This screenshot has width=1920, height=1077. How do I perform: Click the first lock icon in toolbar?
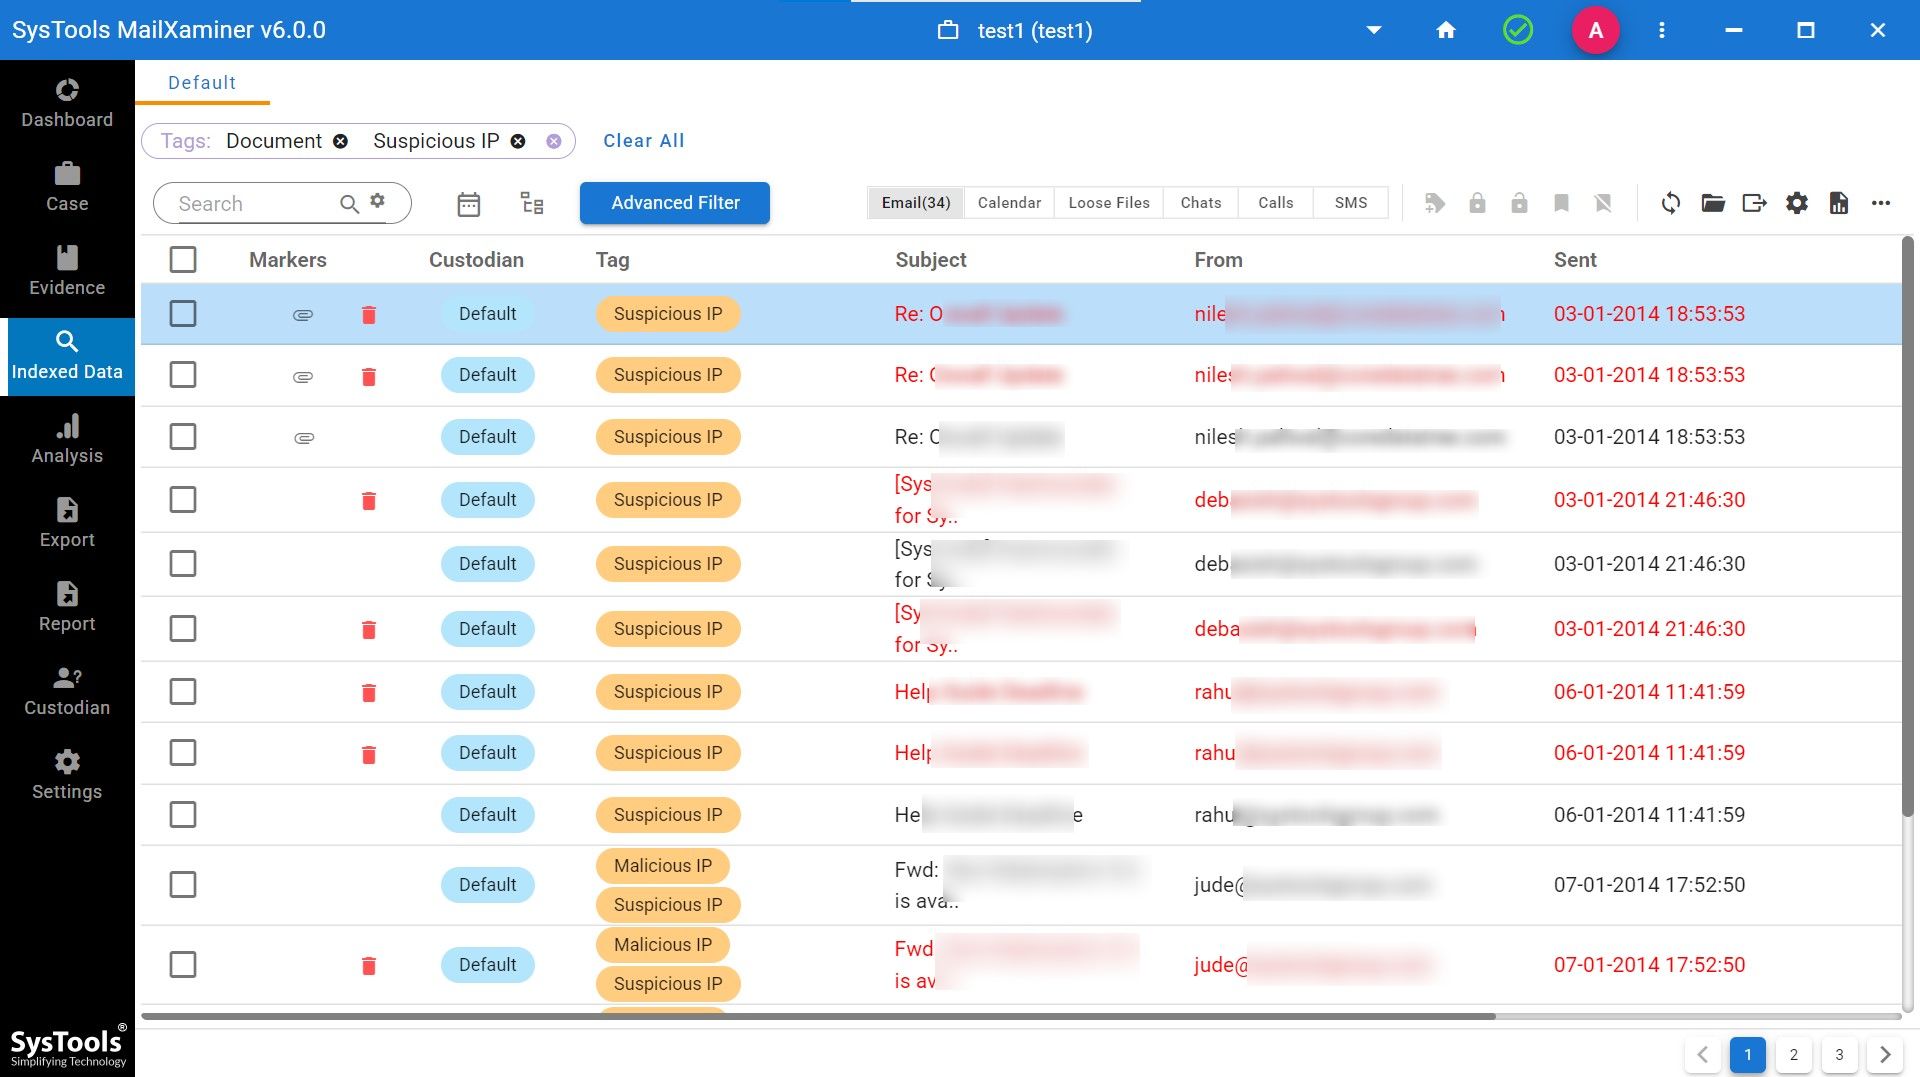[x=1477, y=203]
